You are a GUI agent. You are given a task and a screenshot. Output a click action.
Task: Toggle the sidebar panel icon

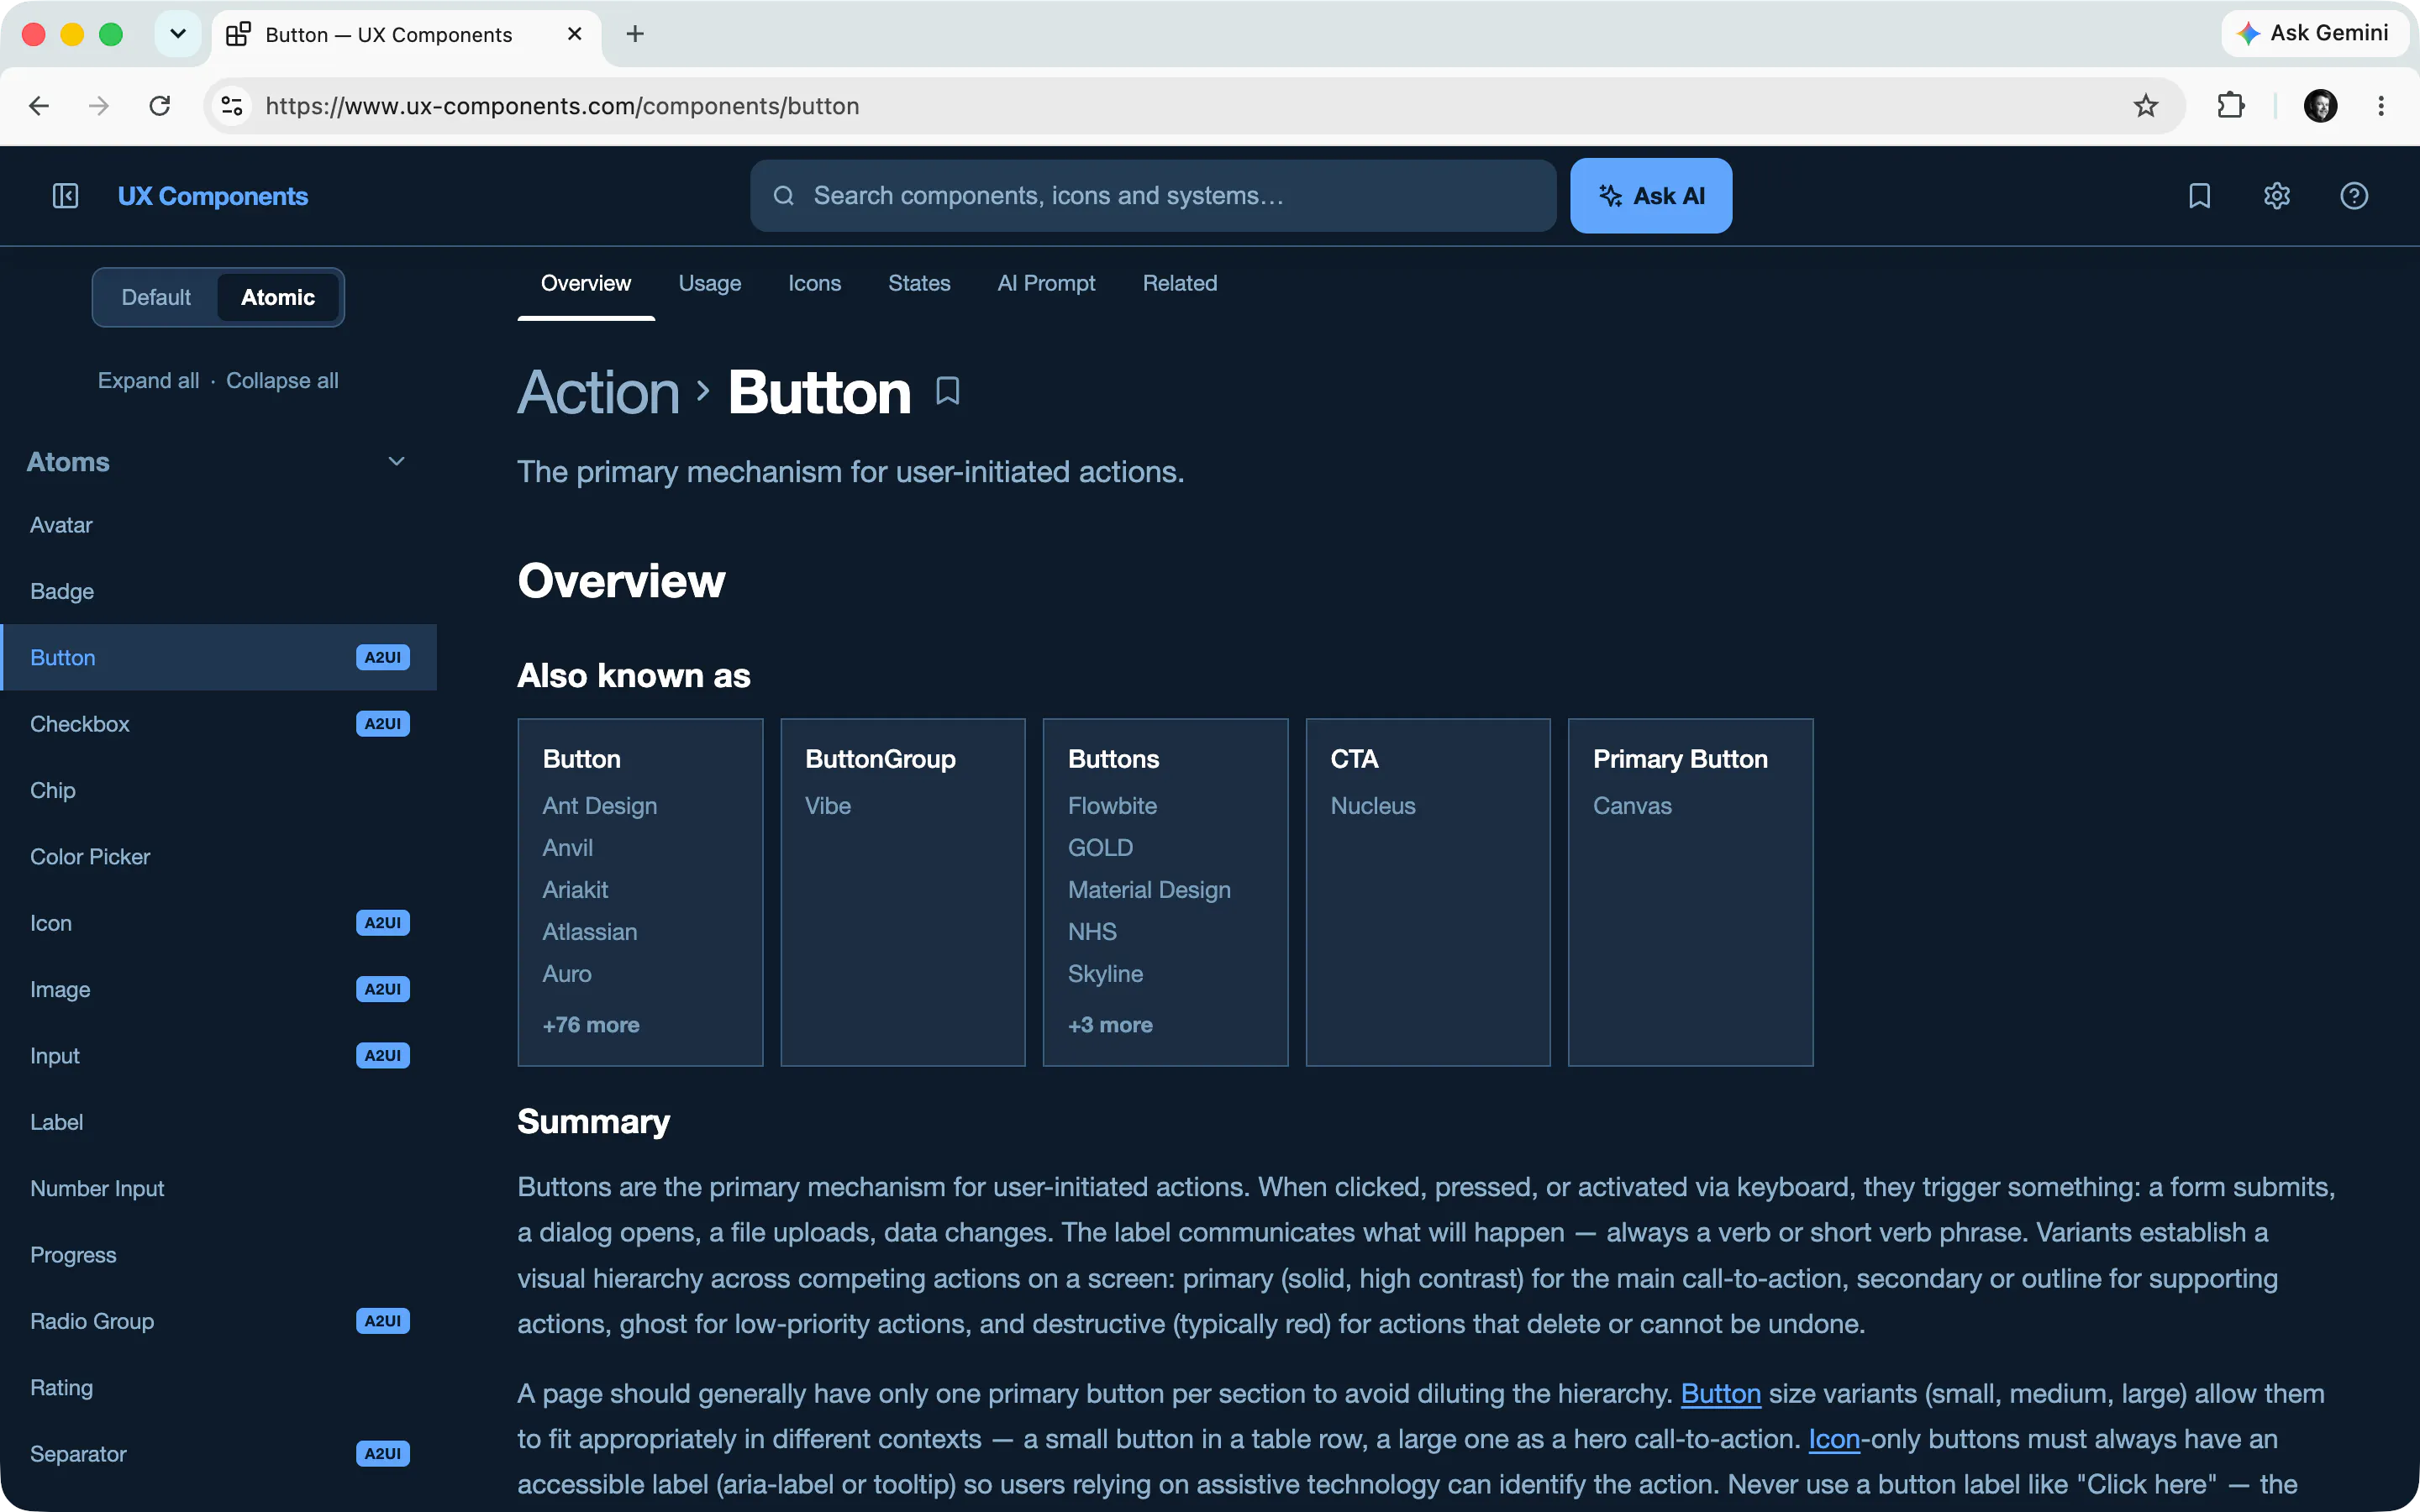point(65,196)
